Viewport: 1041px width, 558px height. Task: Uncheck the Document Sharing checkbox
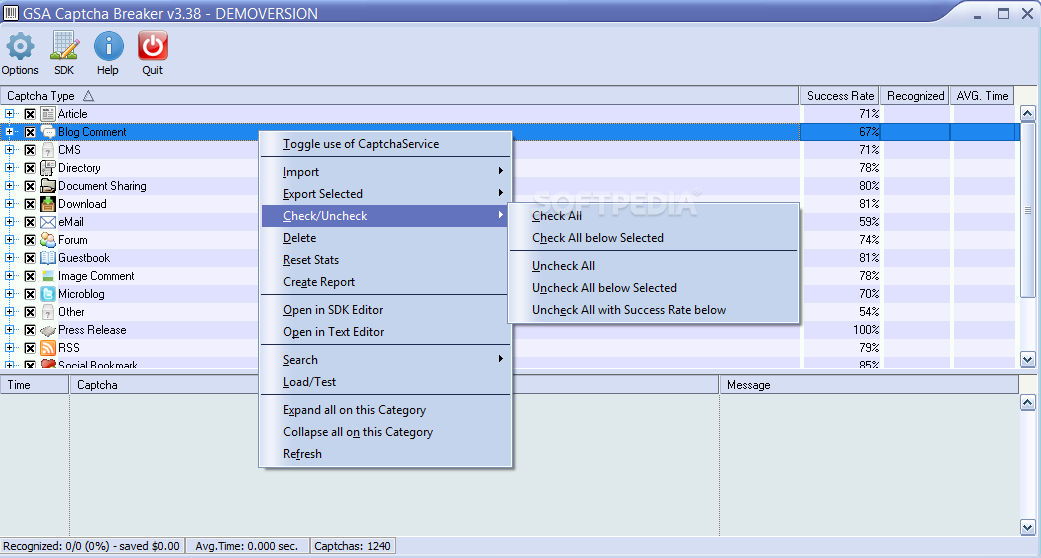click(x=30, y=186)
